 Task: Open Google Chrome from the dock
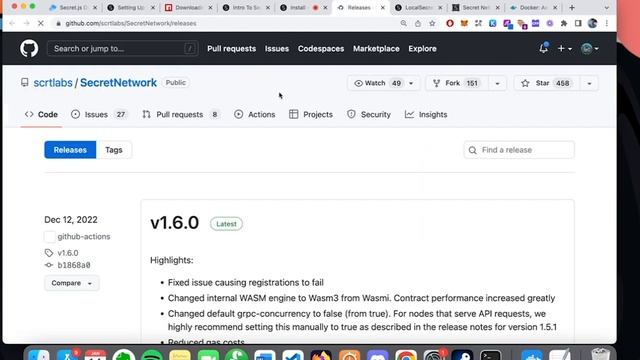[x=406, y=356]
